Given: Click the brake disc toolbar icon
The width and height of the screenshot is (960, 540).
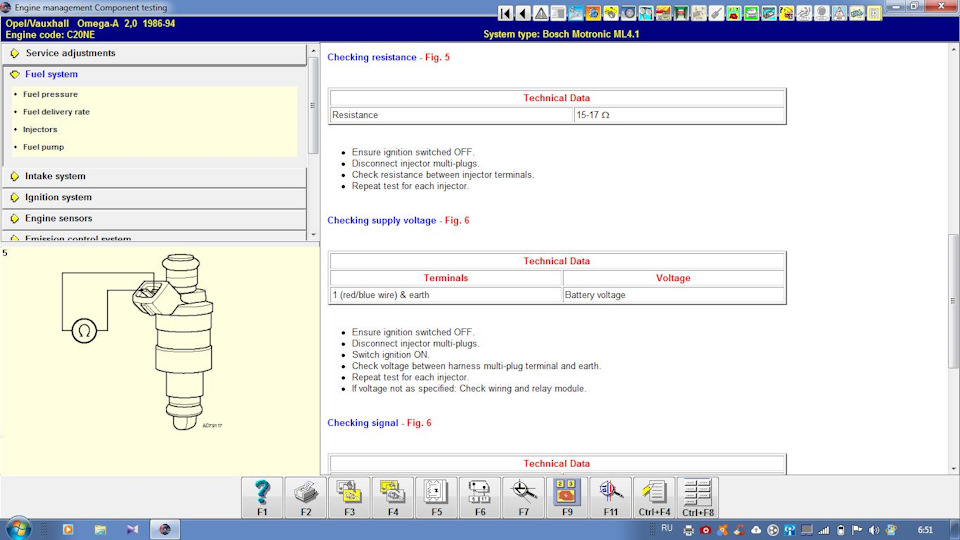Looking at the screenshot, I should coord(628,13).
